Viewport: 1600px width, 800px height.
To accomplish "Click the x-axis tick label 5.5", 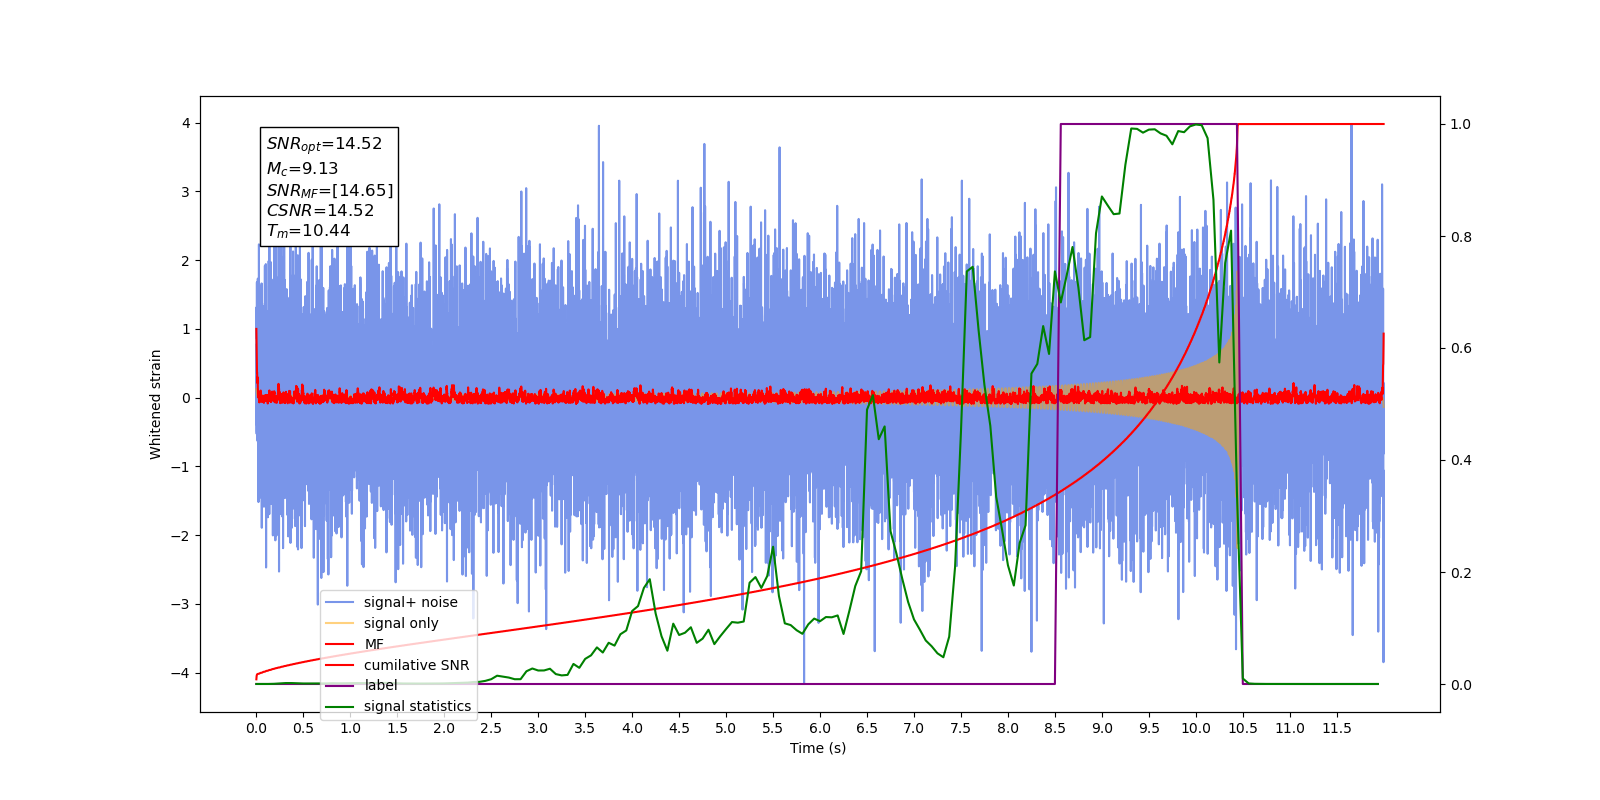I will (773, 728).
